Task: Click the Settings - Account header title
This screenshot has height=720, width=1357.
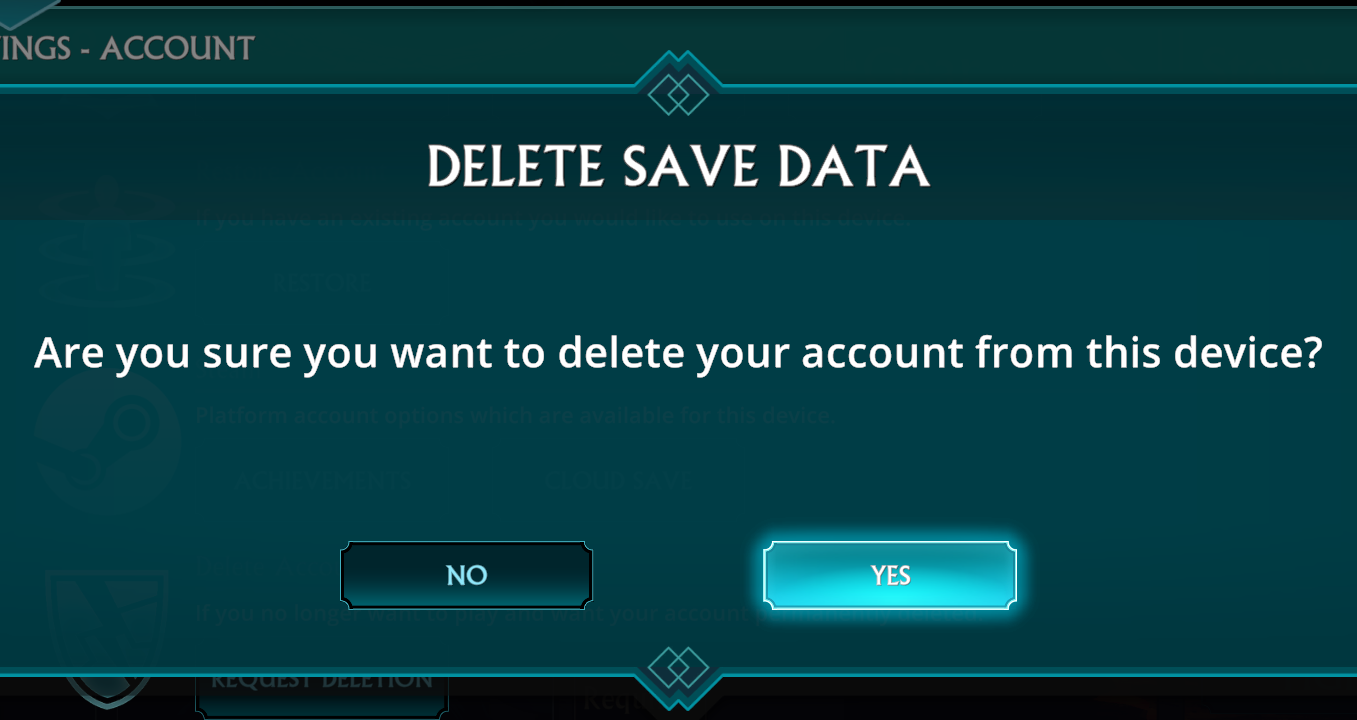Action: coord(127,48)
